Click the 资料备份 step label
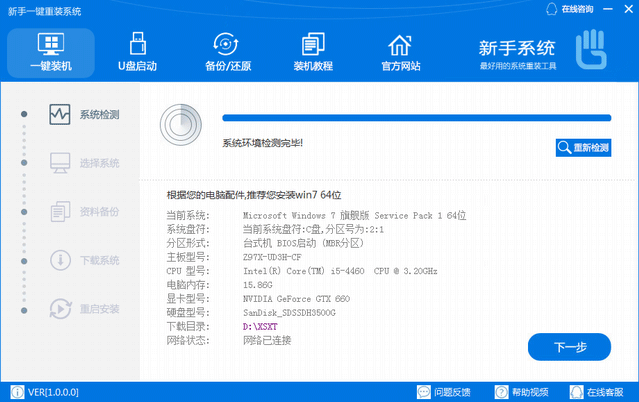The height and width of the screenshot is (402, 639). pos(99,212)
